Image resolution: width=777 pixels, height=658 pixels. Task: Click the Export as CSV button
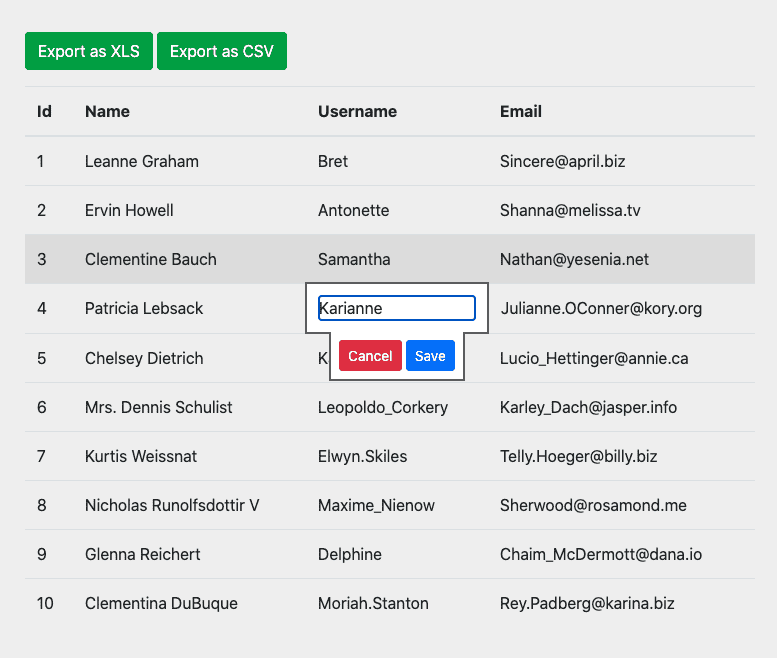click(222, 51)
